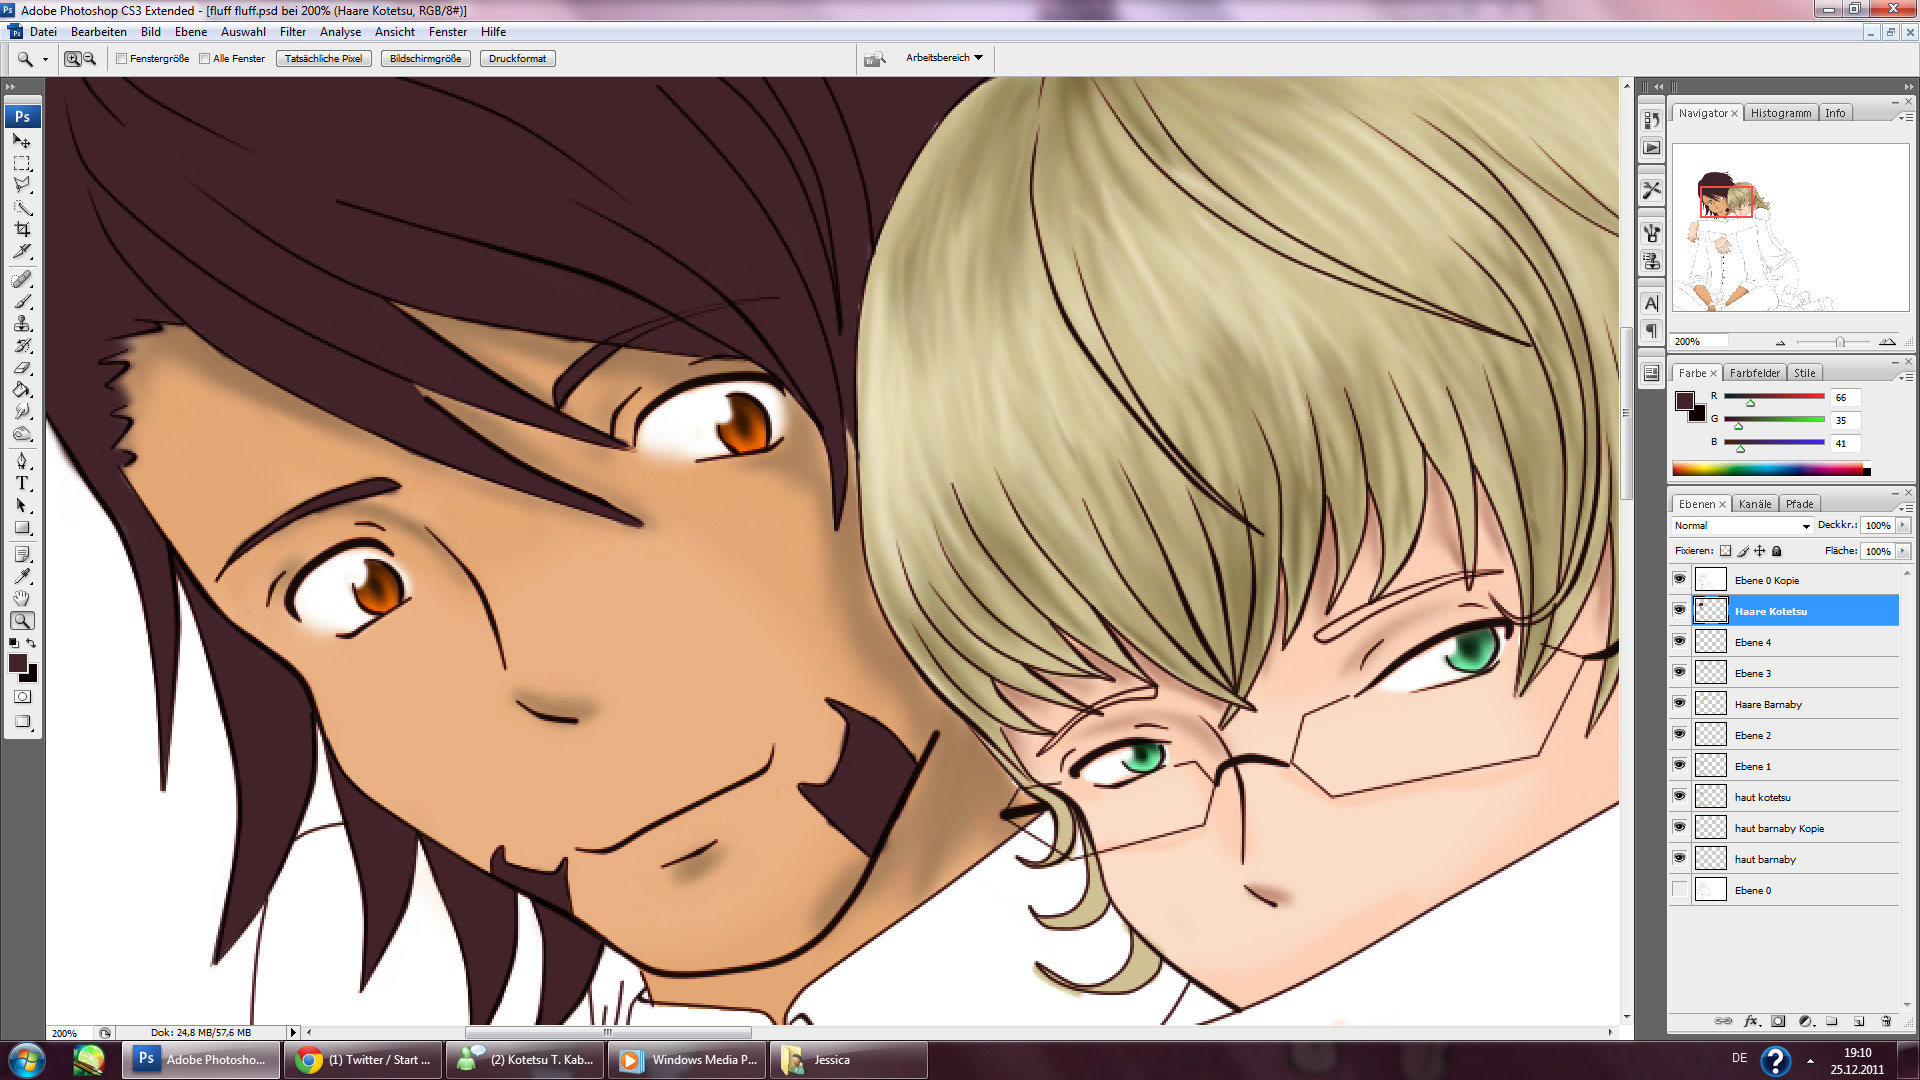Select the Rectangular Marquee tool
This screenshot has height=1080, width=1920.
pos(22,163)
